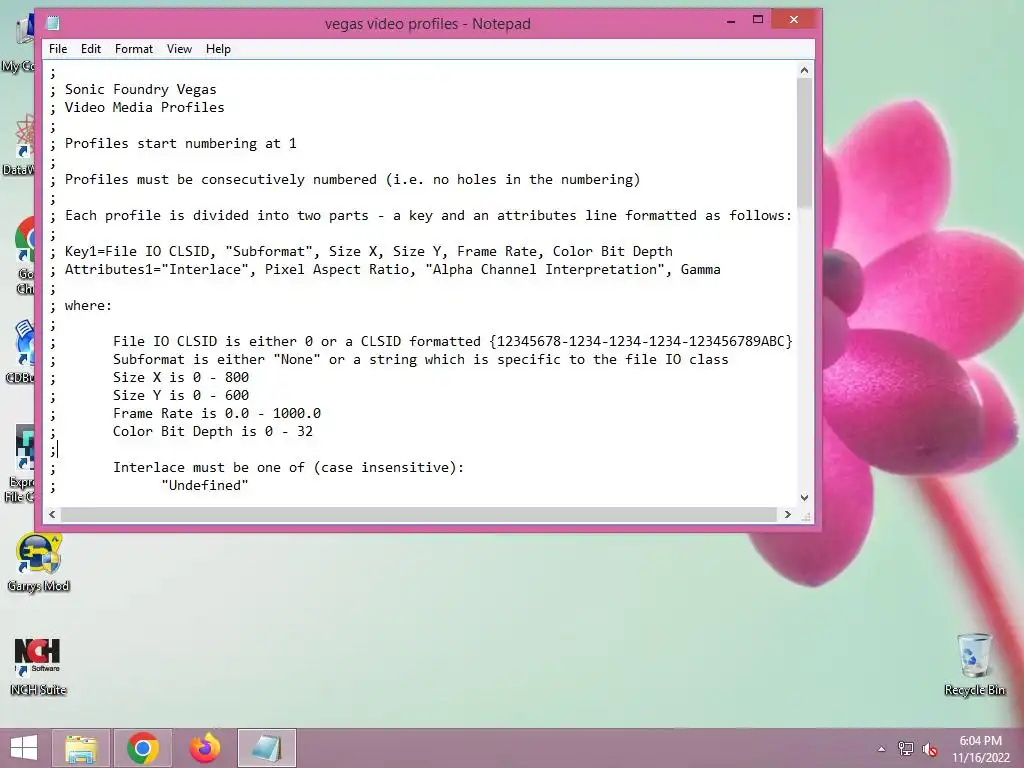Image resolution: width=1024 pixels, height=768 pixels.
Task: Click the window title 'vegas video profiles - Notepad'
Action: tap(428, 24)
